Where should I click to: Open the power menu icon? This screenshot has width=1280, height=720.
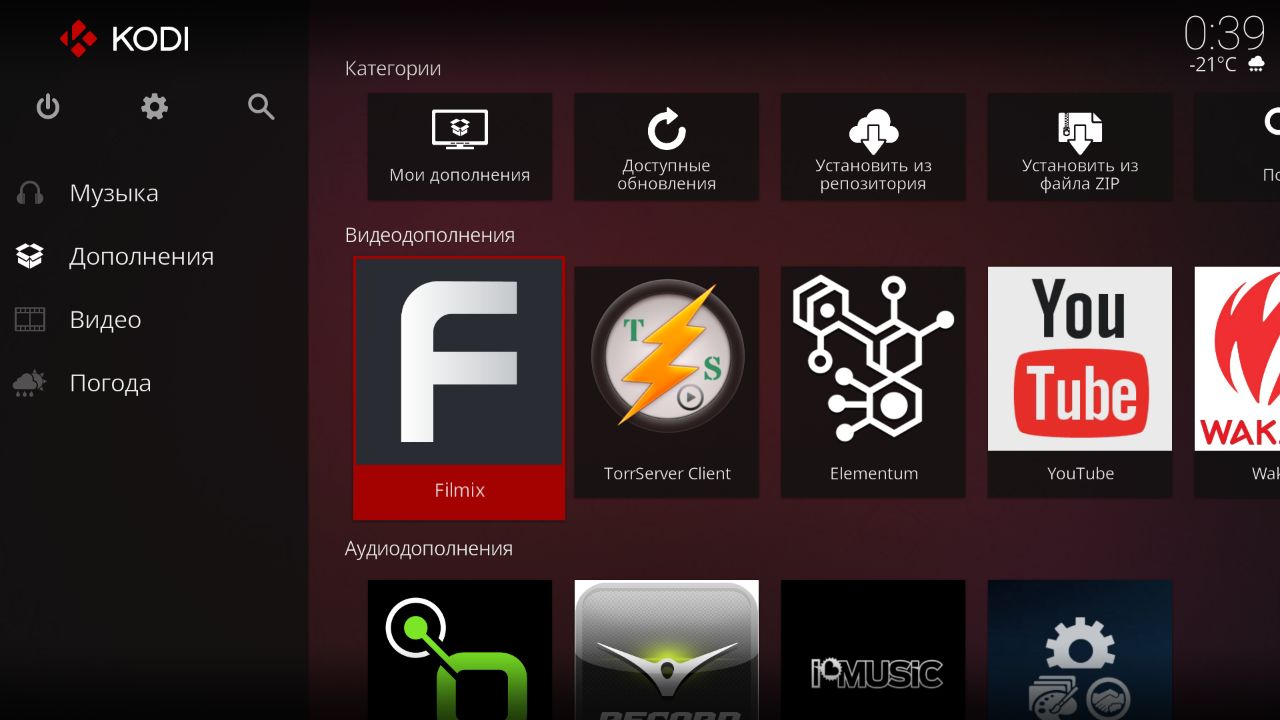click(48, 106)
